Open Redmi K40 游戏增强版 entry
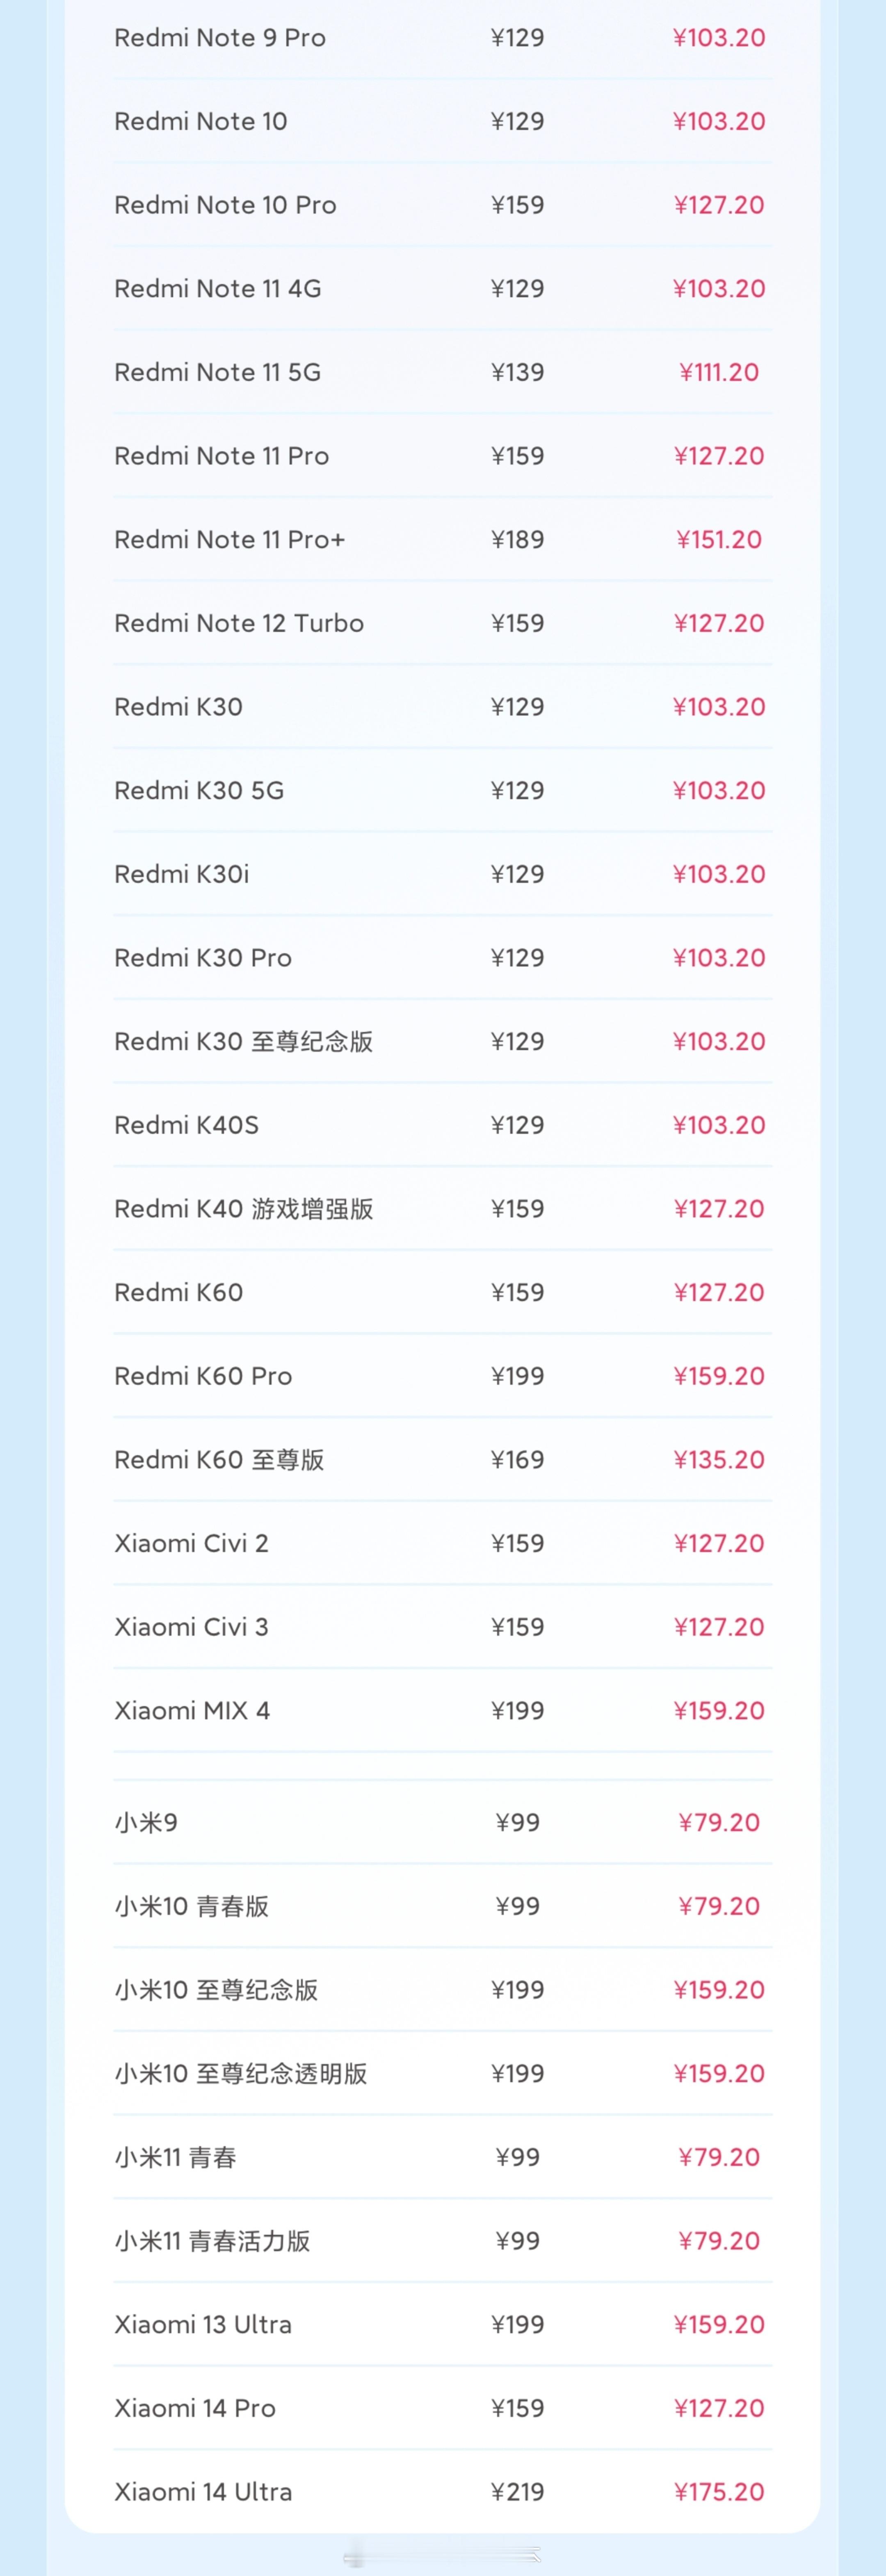Image resolution: width=886 pixels, height=2576 pixels. [442, 1209]
